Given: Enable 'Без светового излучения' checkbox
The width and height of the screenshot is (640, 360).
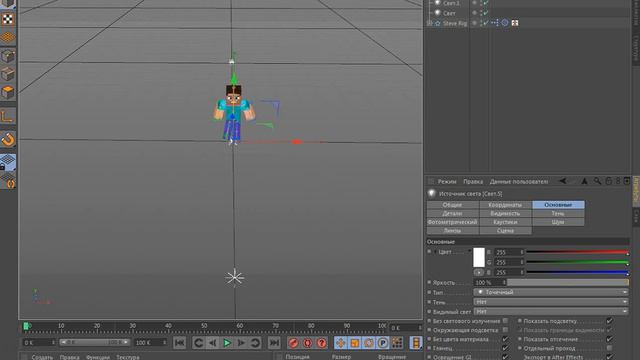Looking at the screenshot, I should (505, 321).
